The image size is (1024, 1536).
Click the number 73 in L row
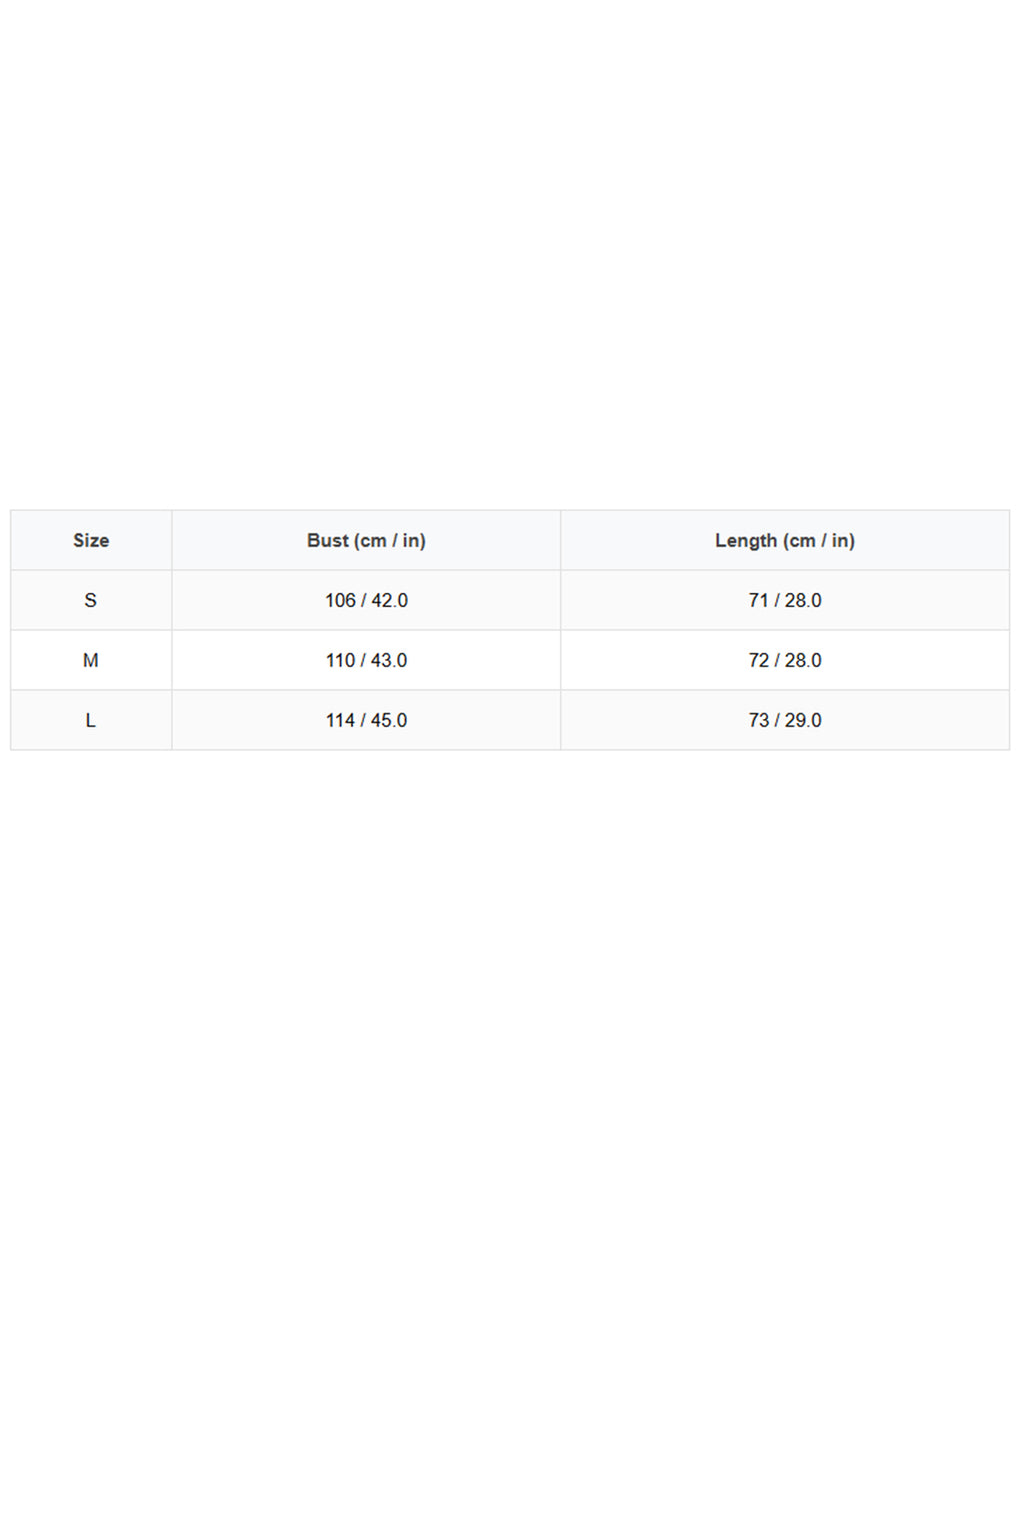pyautogui.click(x=759, y=720)
